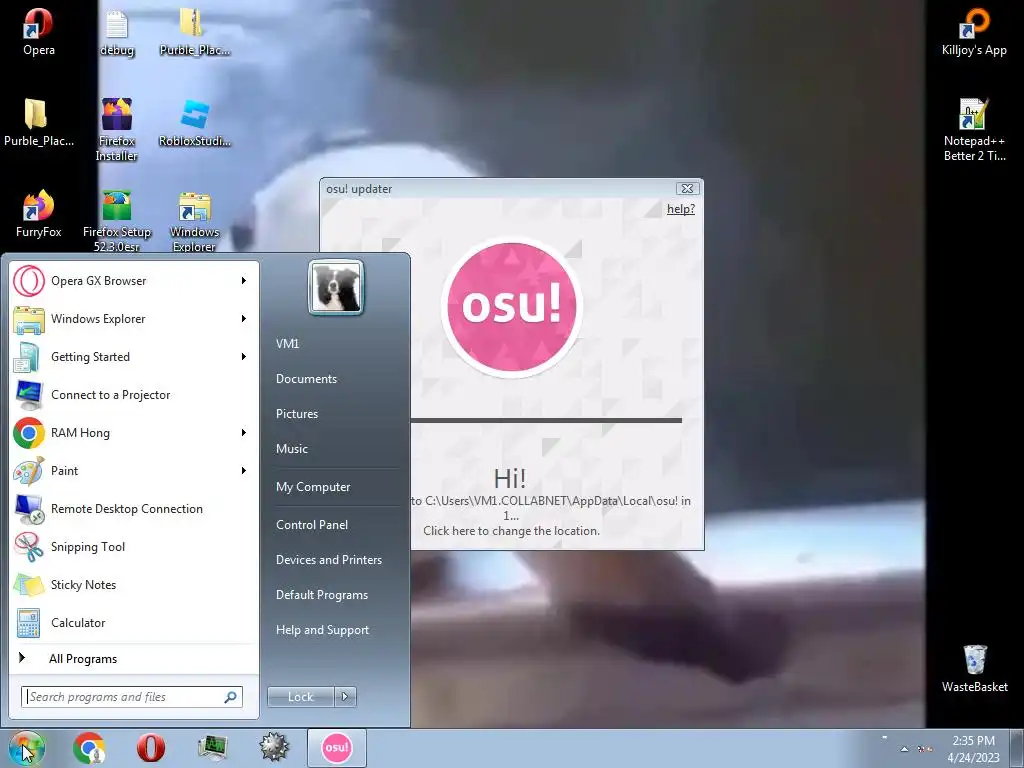The width and height of the screenshot is (1024, 768).
Task: Click the pink osu! logo
Action: pyautogui.click(x=511, y=307)
